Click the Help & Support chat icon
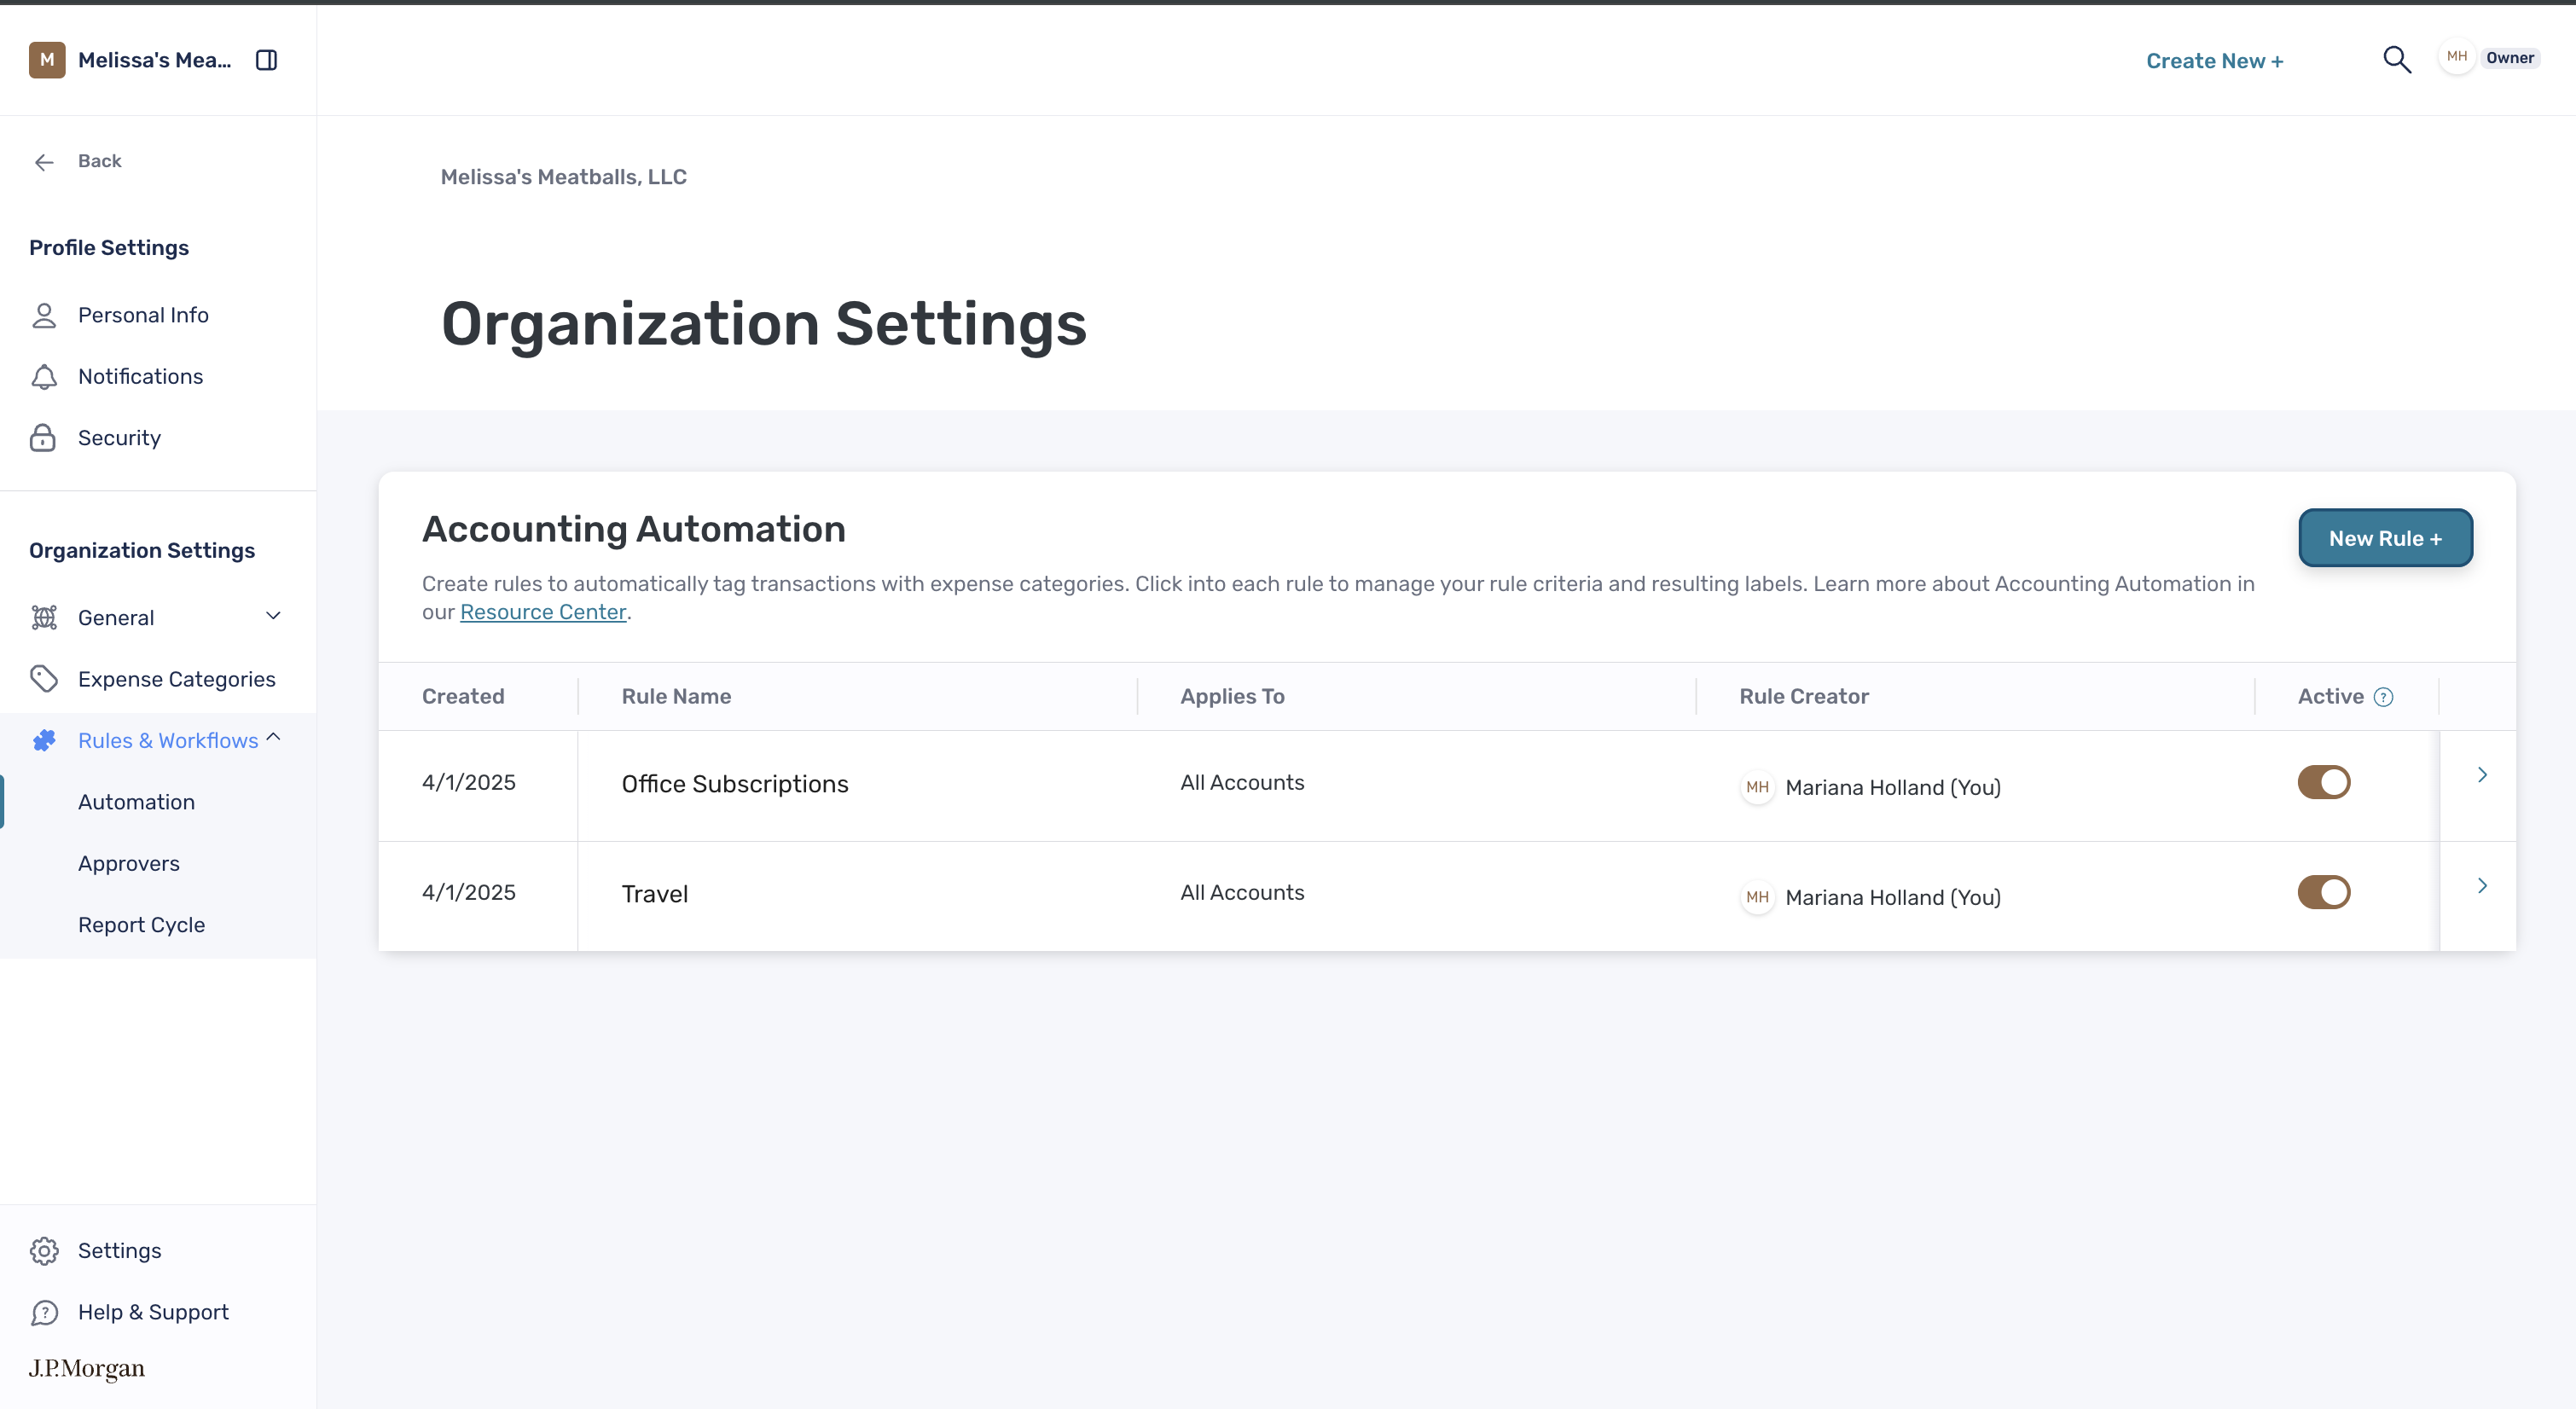The height and width of the screenshot is (1409, 2576). [44, 1313]
